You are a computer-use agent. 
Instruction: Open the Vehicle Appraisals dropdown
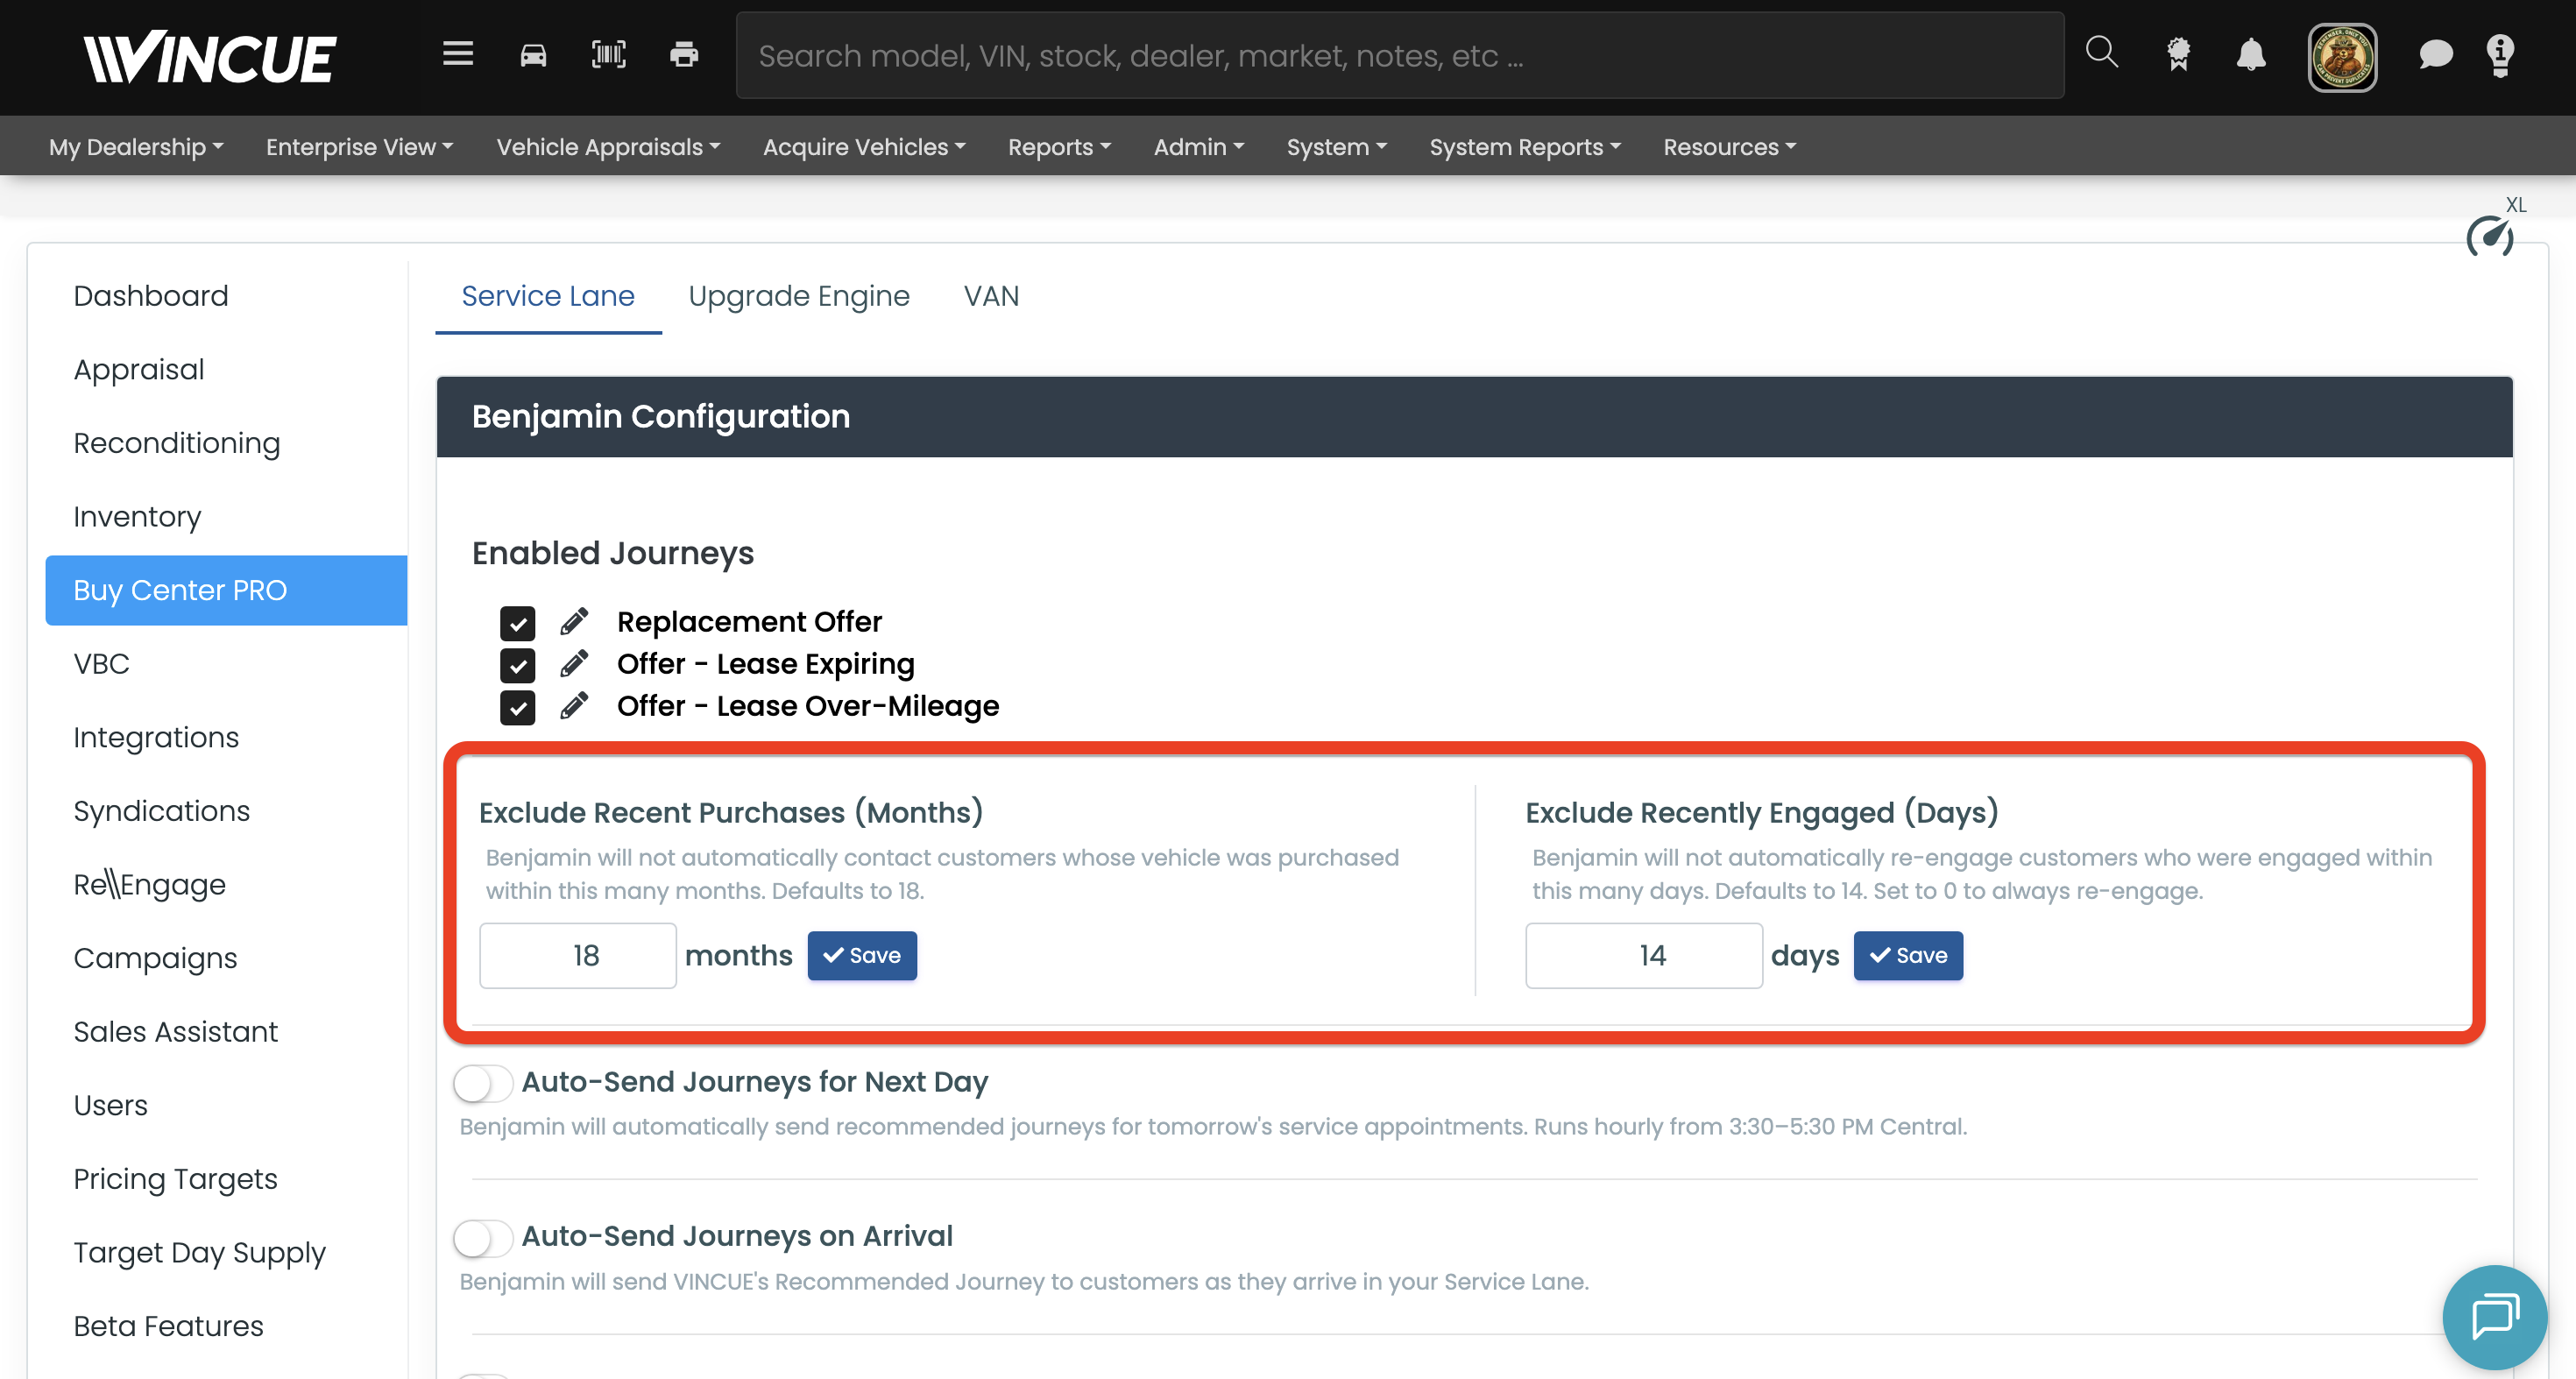(608, 147)
